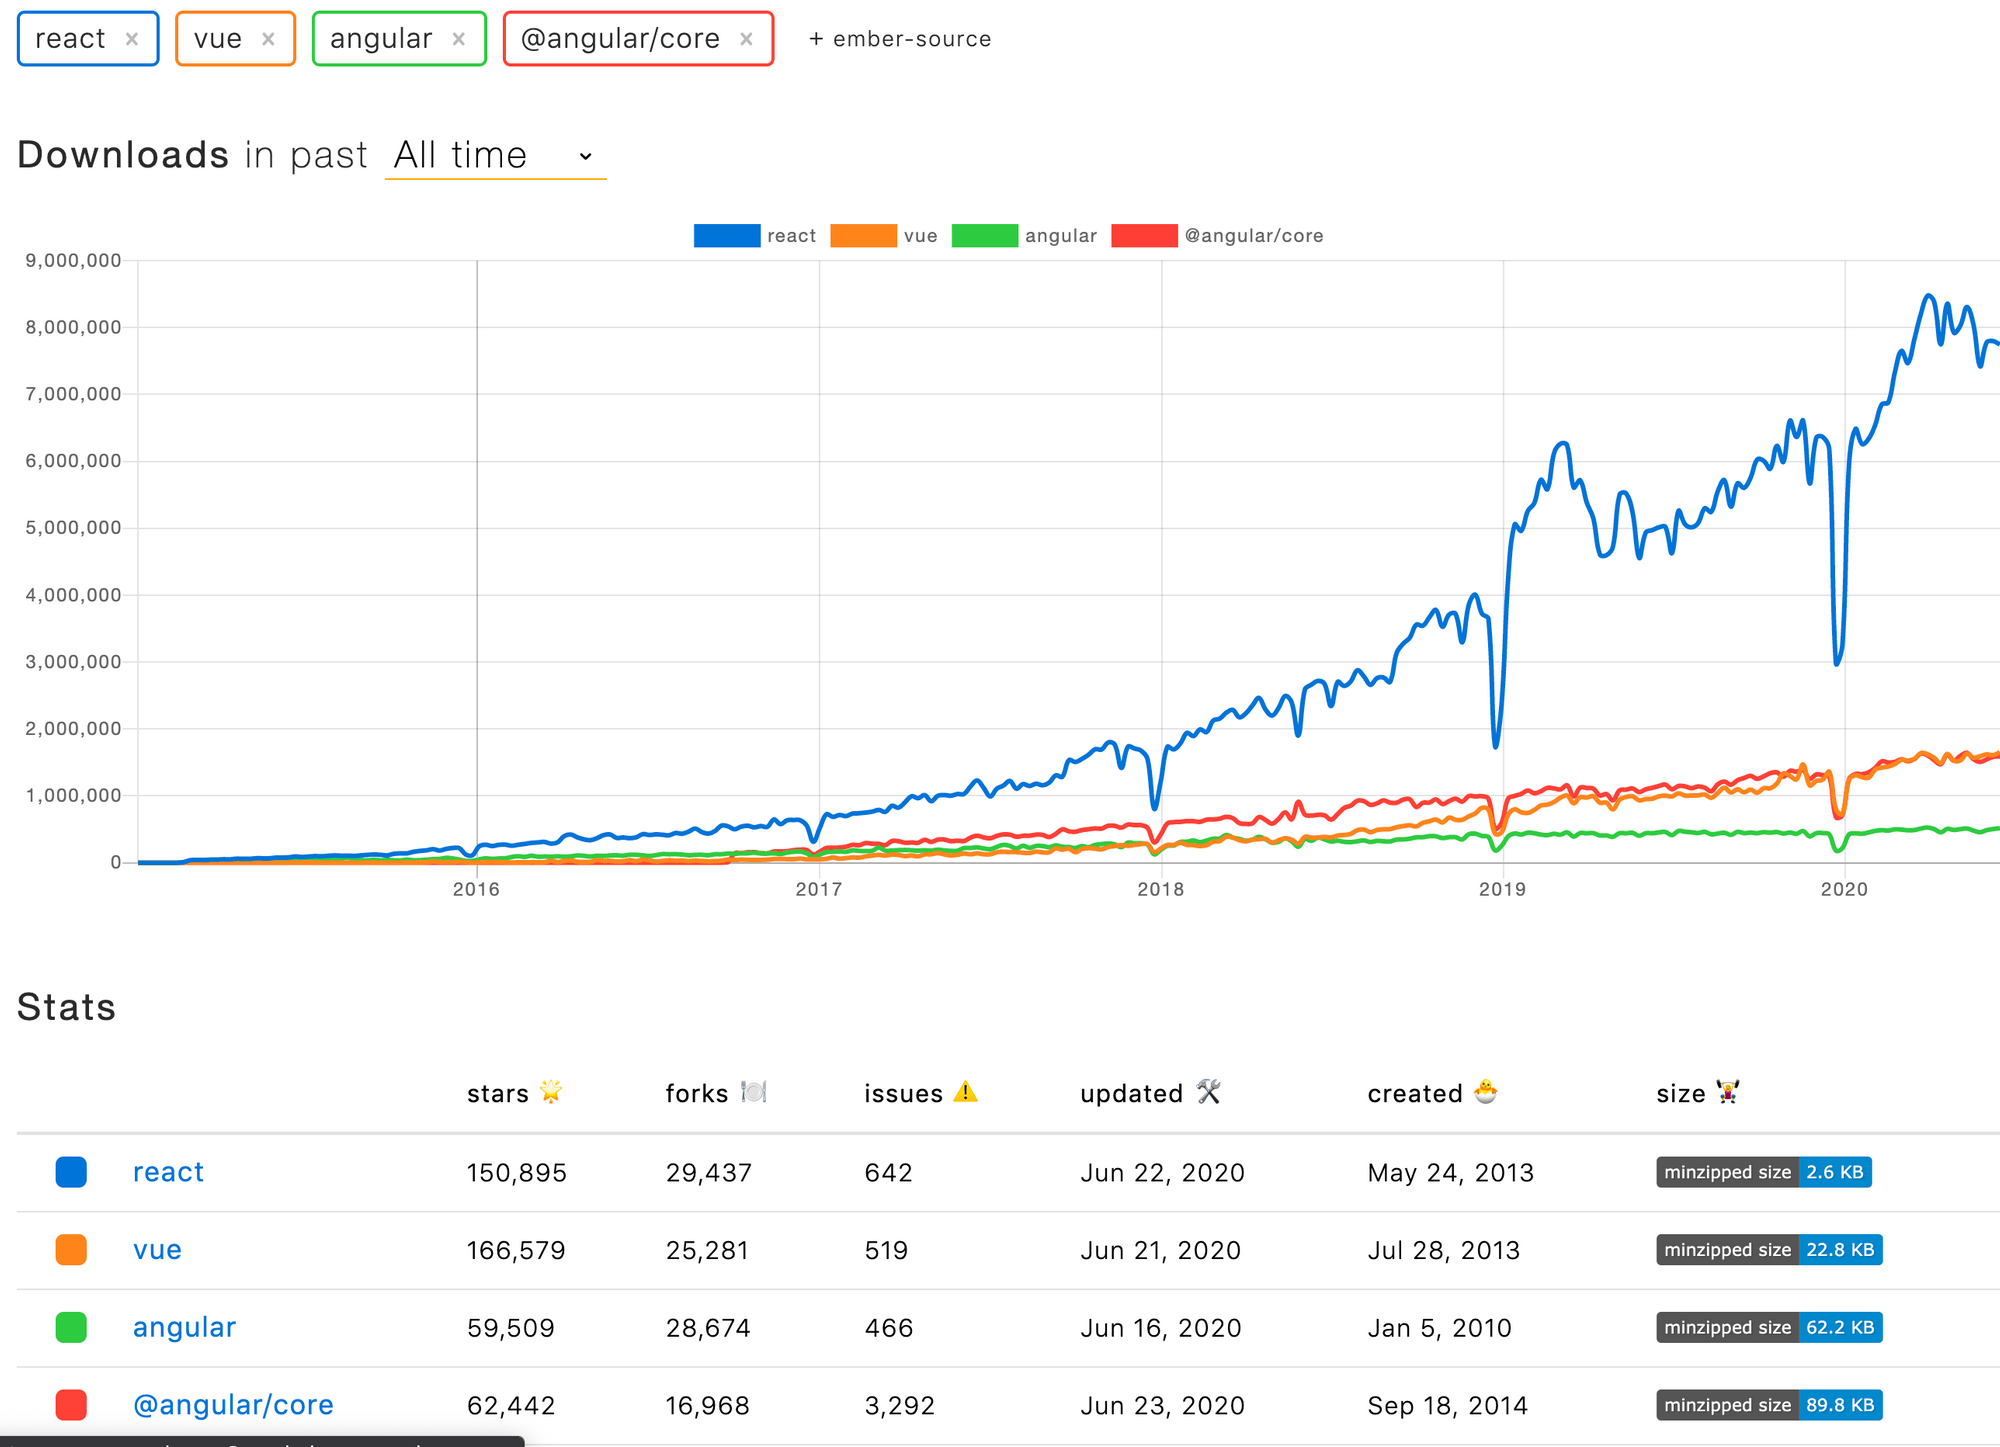Image resolution: width=2000 pixels, height=1447 pixels.
Task: Click the stars emoji in the stats header
Action: (x=552, y=1092)
